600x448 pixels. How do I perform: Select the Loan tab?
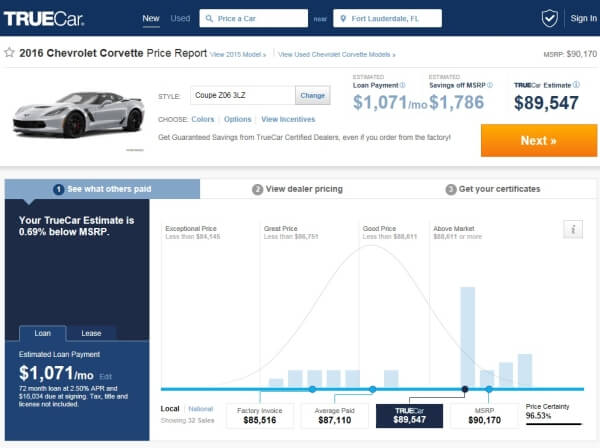(x=42, y=333)
